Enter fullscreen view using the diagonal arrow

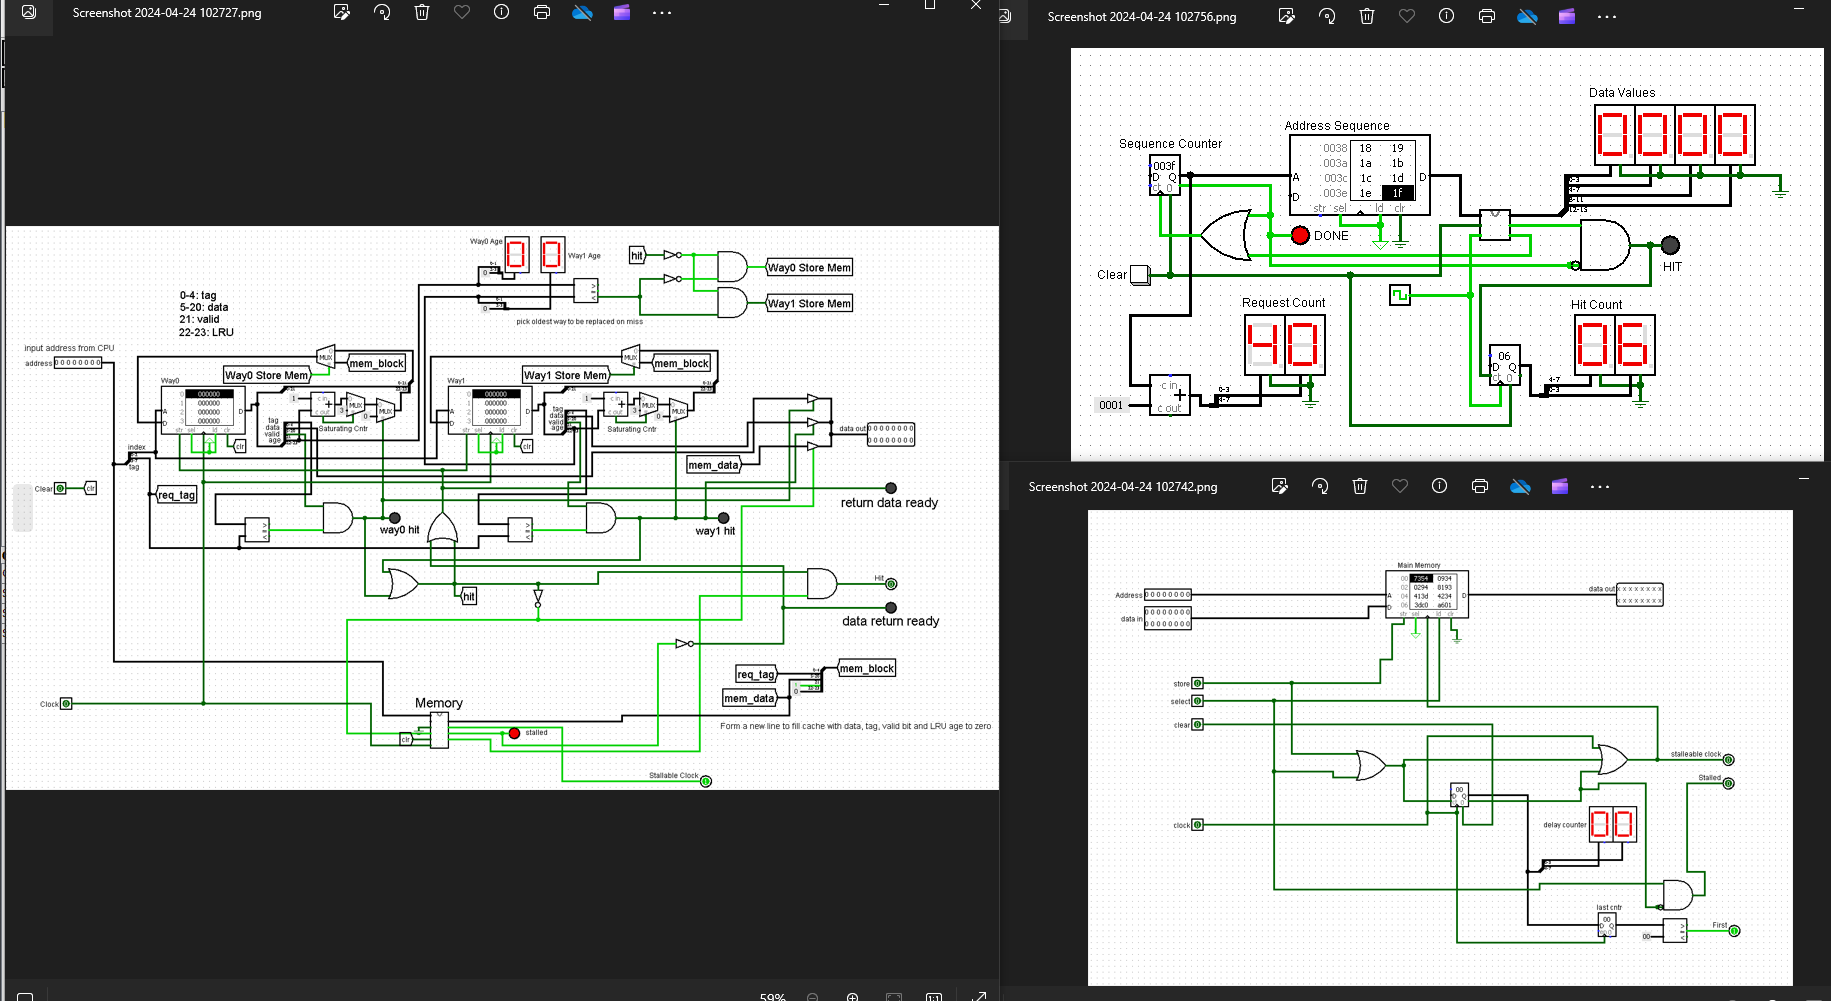979,995
